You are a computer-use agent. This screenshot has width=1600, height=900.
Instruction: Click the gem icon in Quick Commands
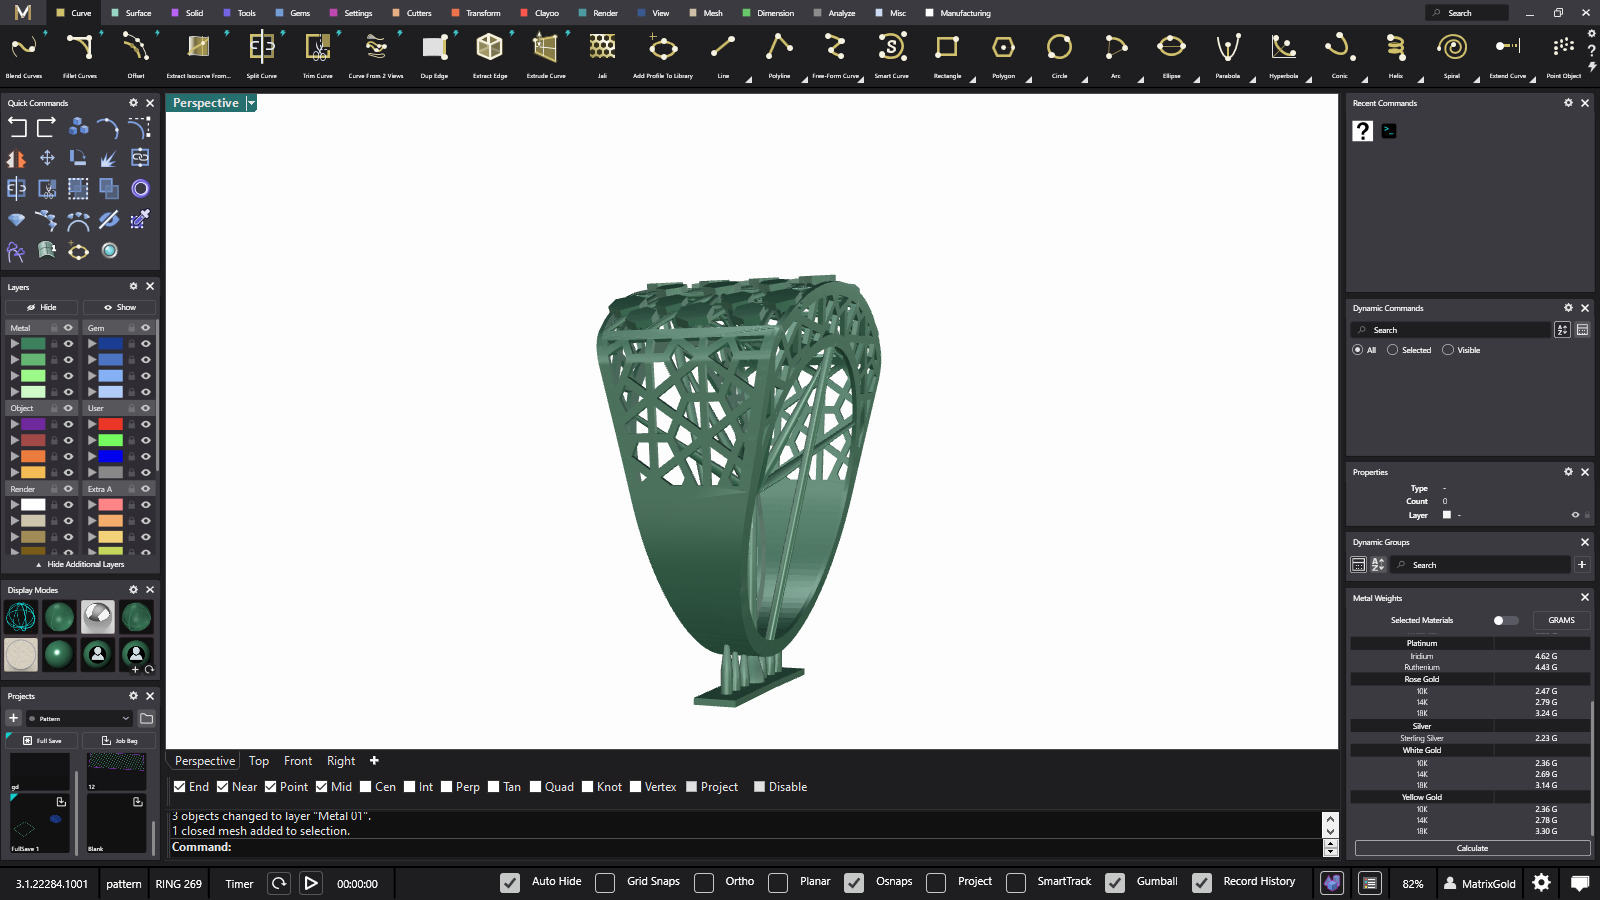coord(17,220)
